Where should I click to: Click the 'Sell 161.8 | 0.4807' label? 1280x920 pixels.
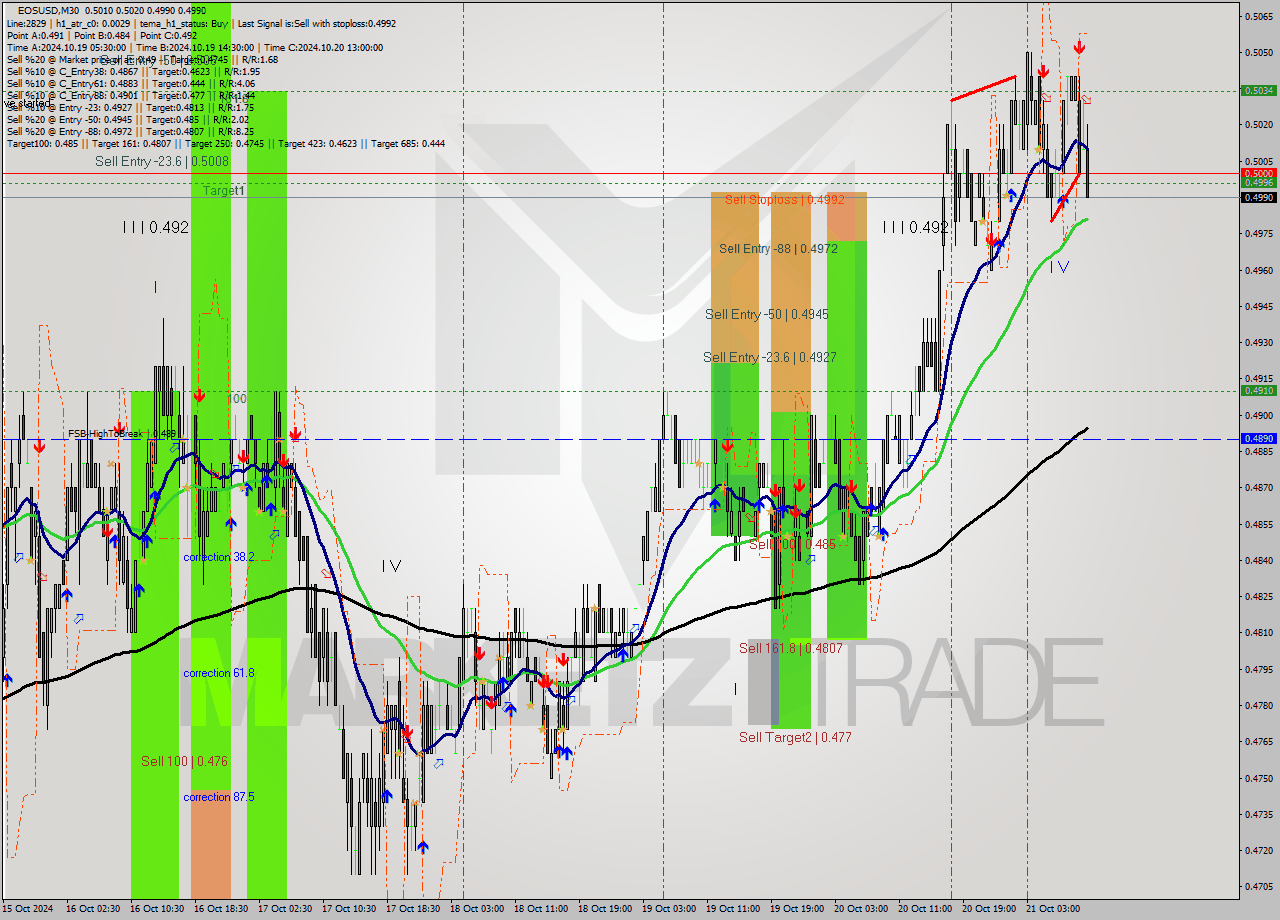click(x=791, y=648)
